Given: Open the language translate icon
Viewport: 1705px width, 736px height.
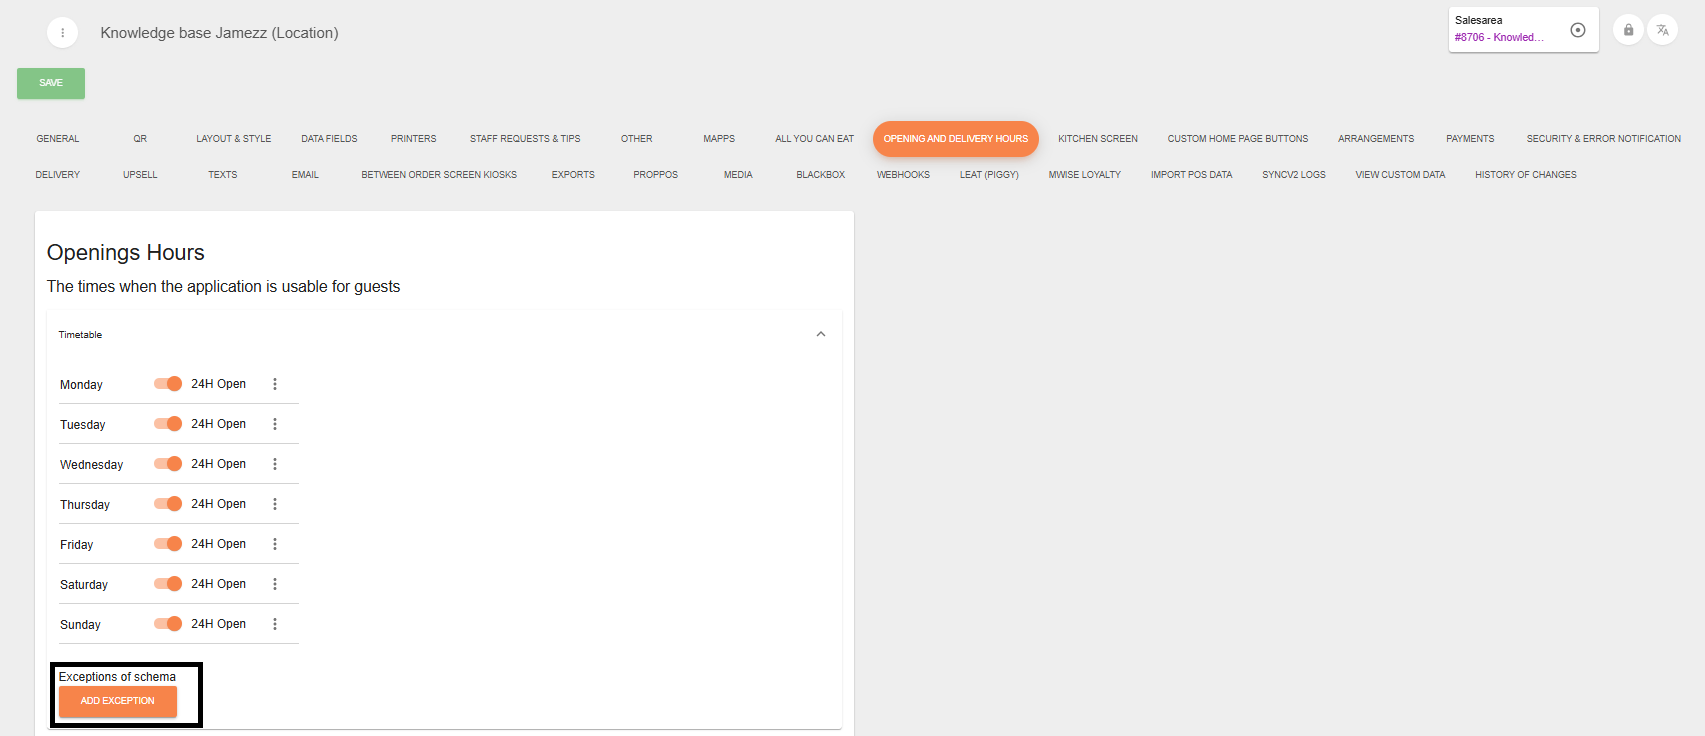Looking at the screenshot, I should click(1662, 30).
